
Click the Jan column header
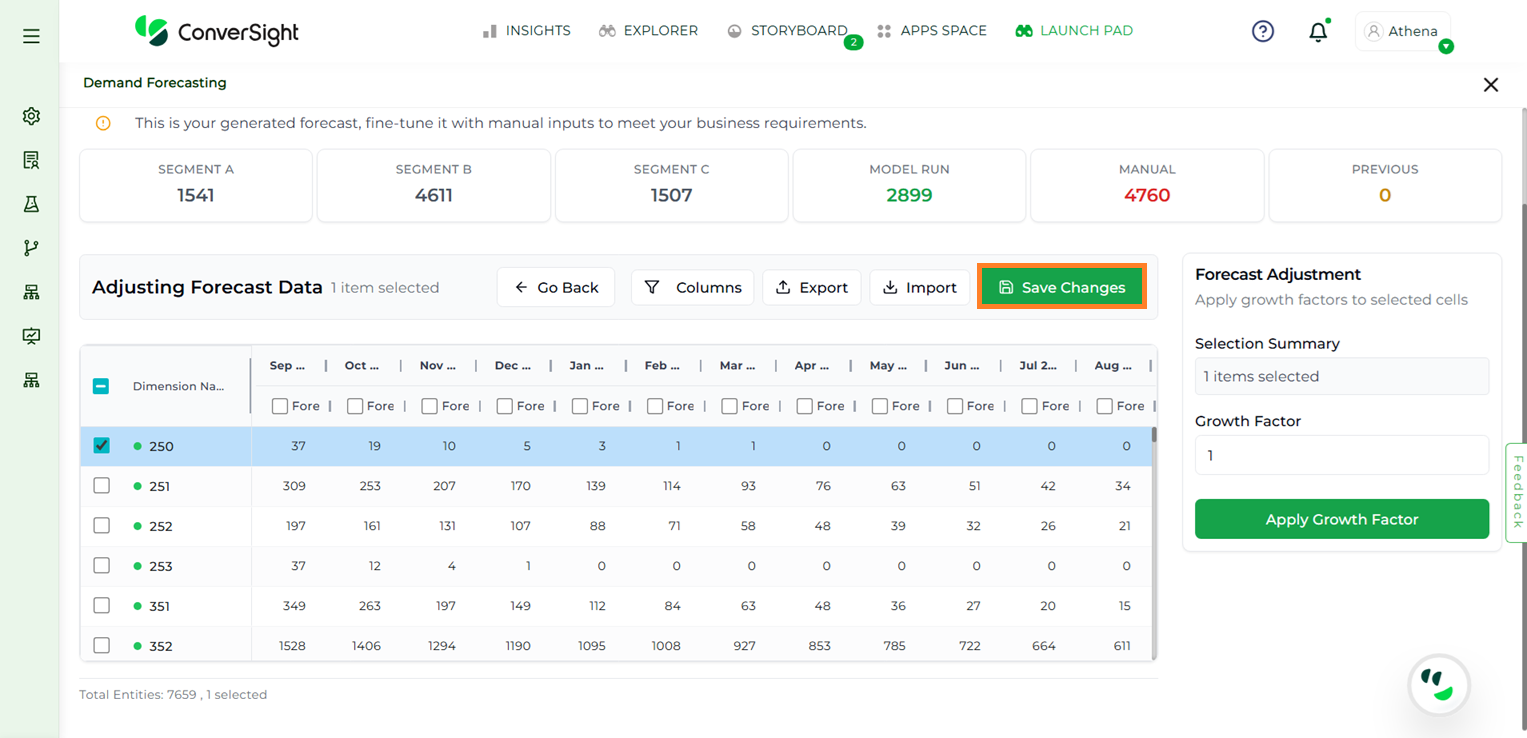pyautogui.click(x=587, y=366)
